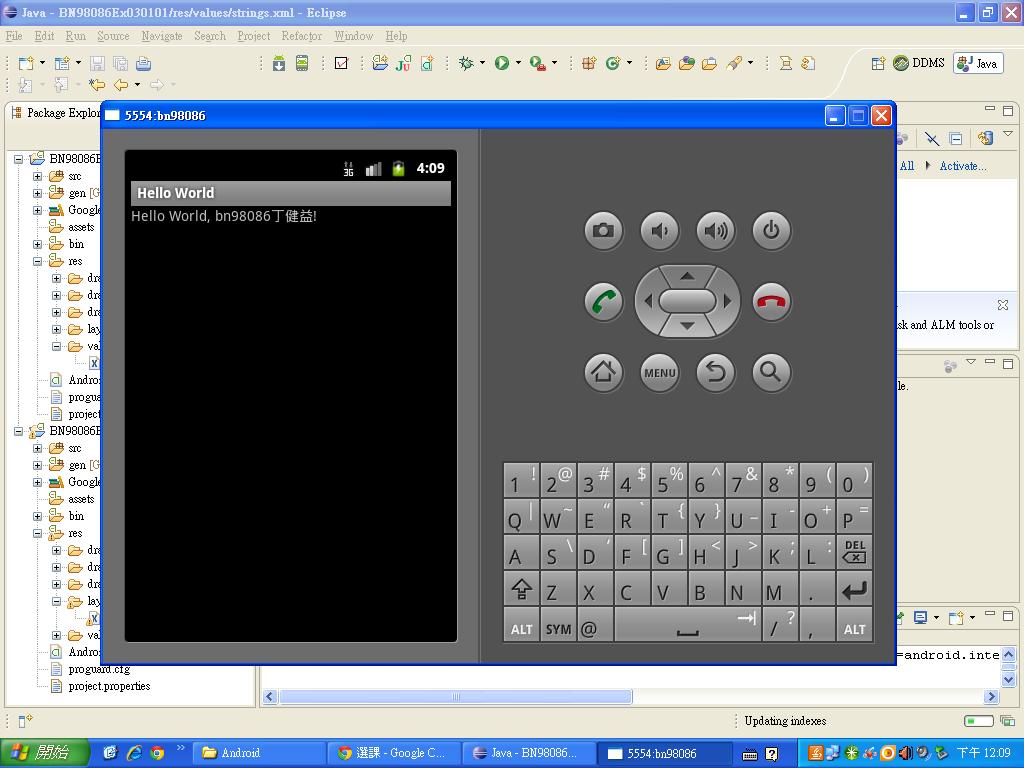Screen dimensions: 1024x768
Task: Switch to the DDMS perspective
Action: pyautogui.click(x=919, y=63)
